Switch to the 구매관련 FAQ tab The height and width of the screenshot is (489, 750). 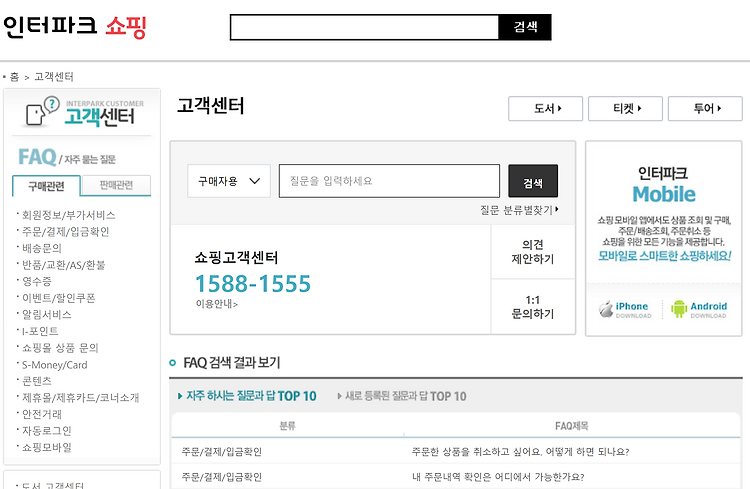[46, 186]
